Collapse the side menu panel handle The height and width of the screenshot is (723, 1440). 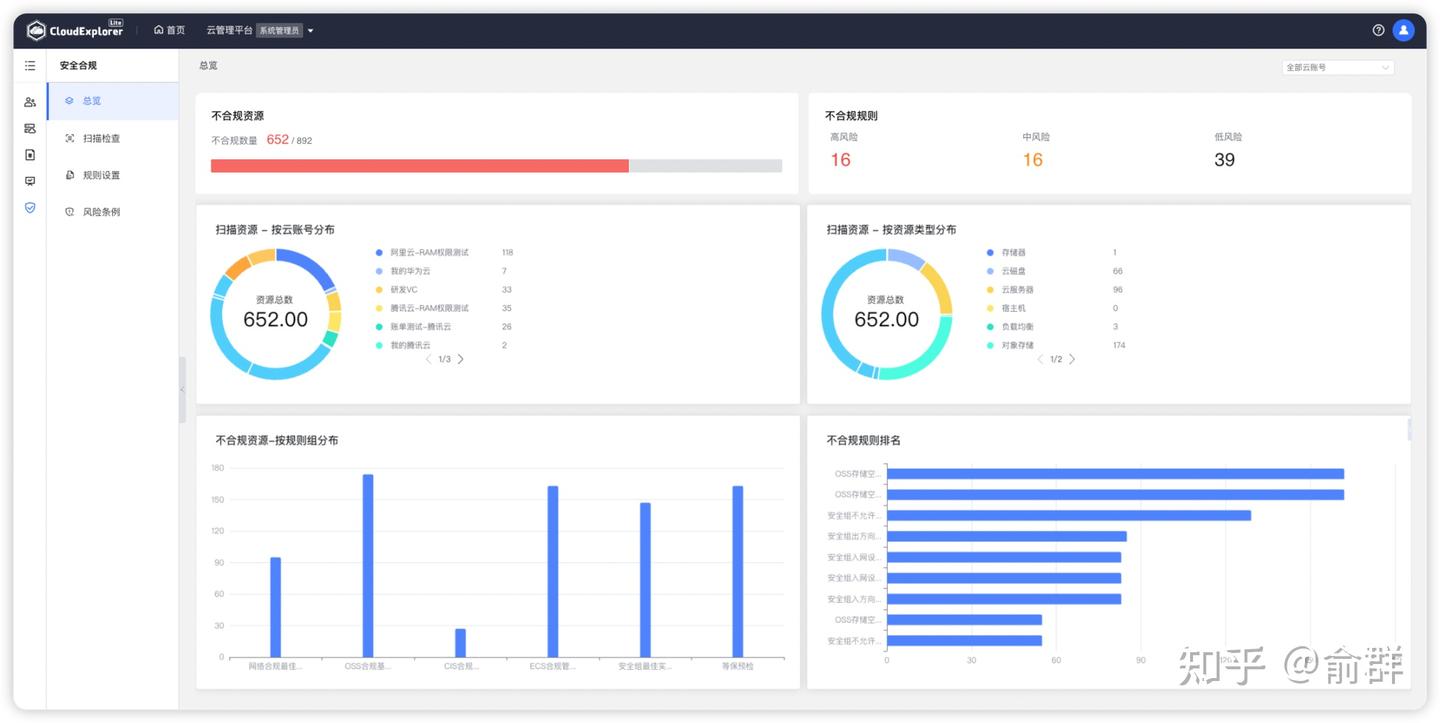coord(182,389)
